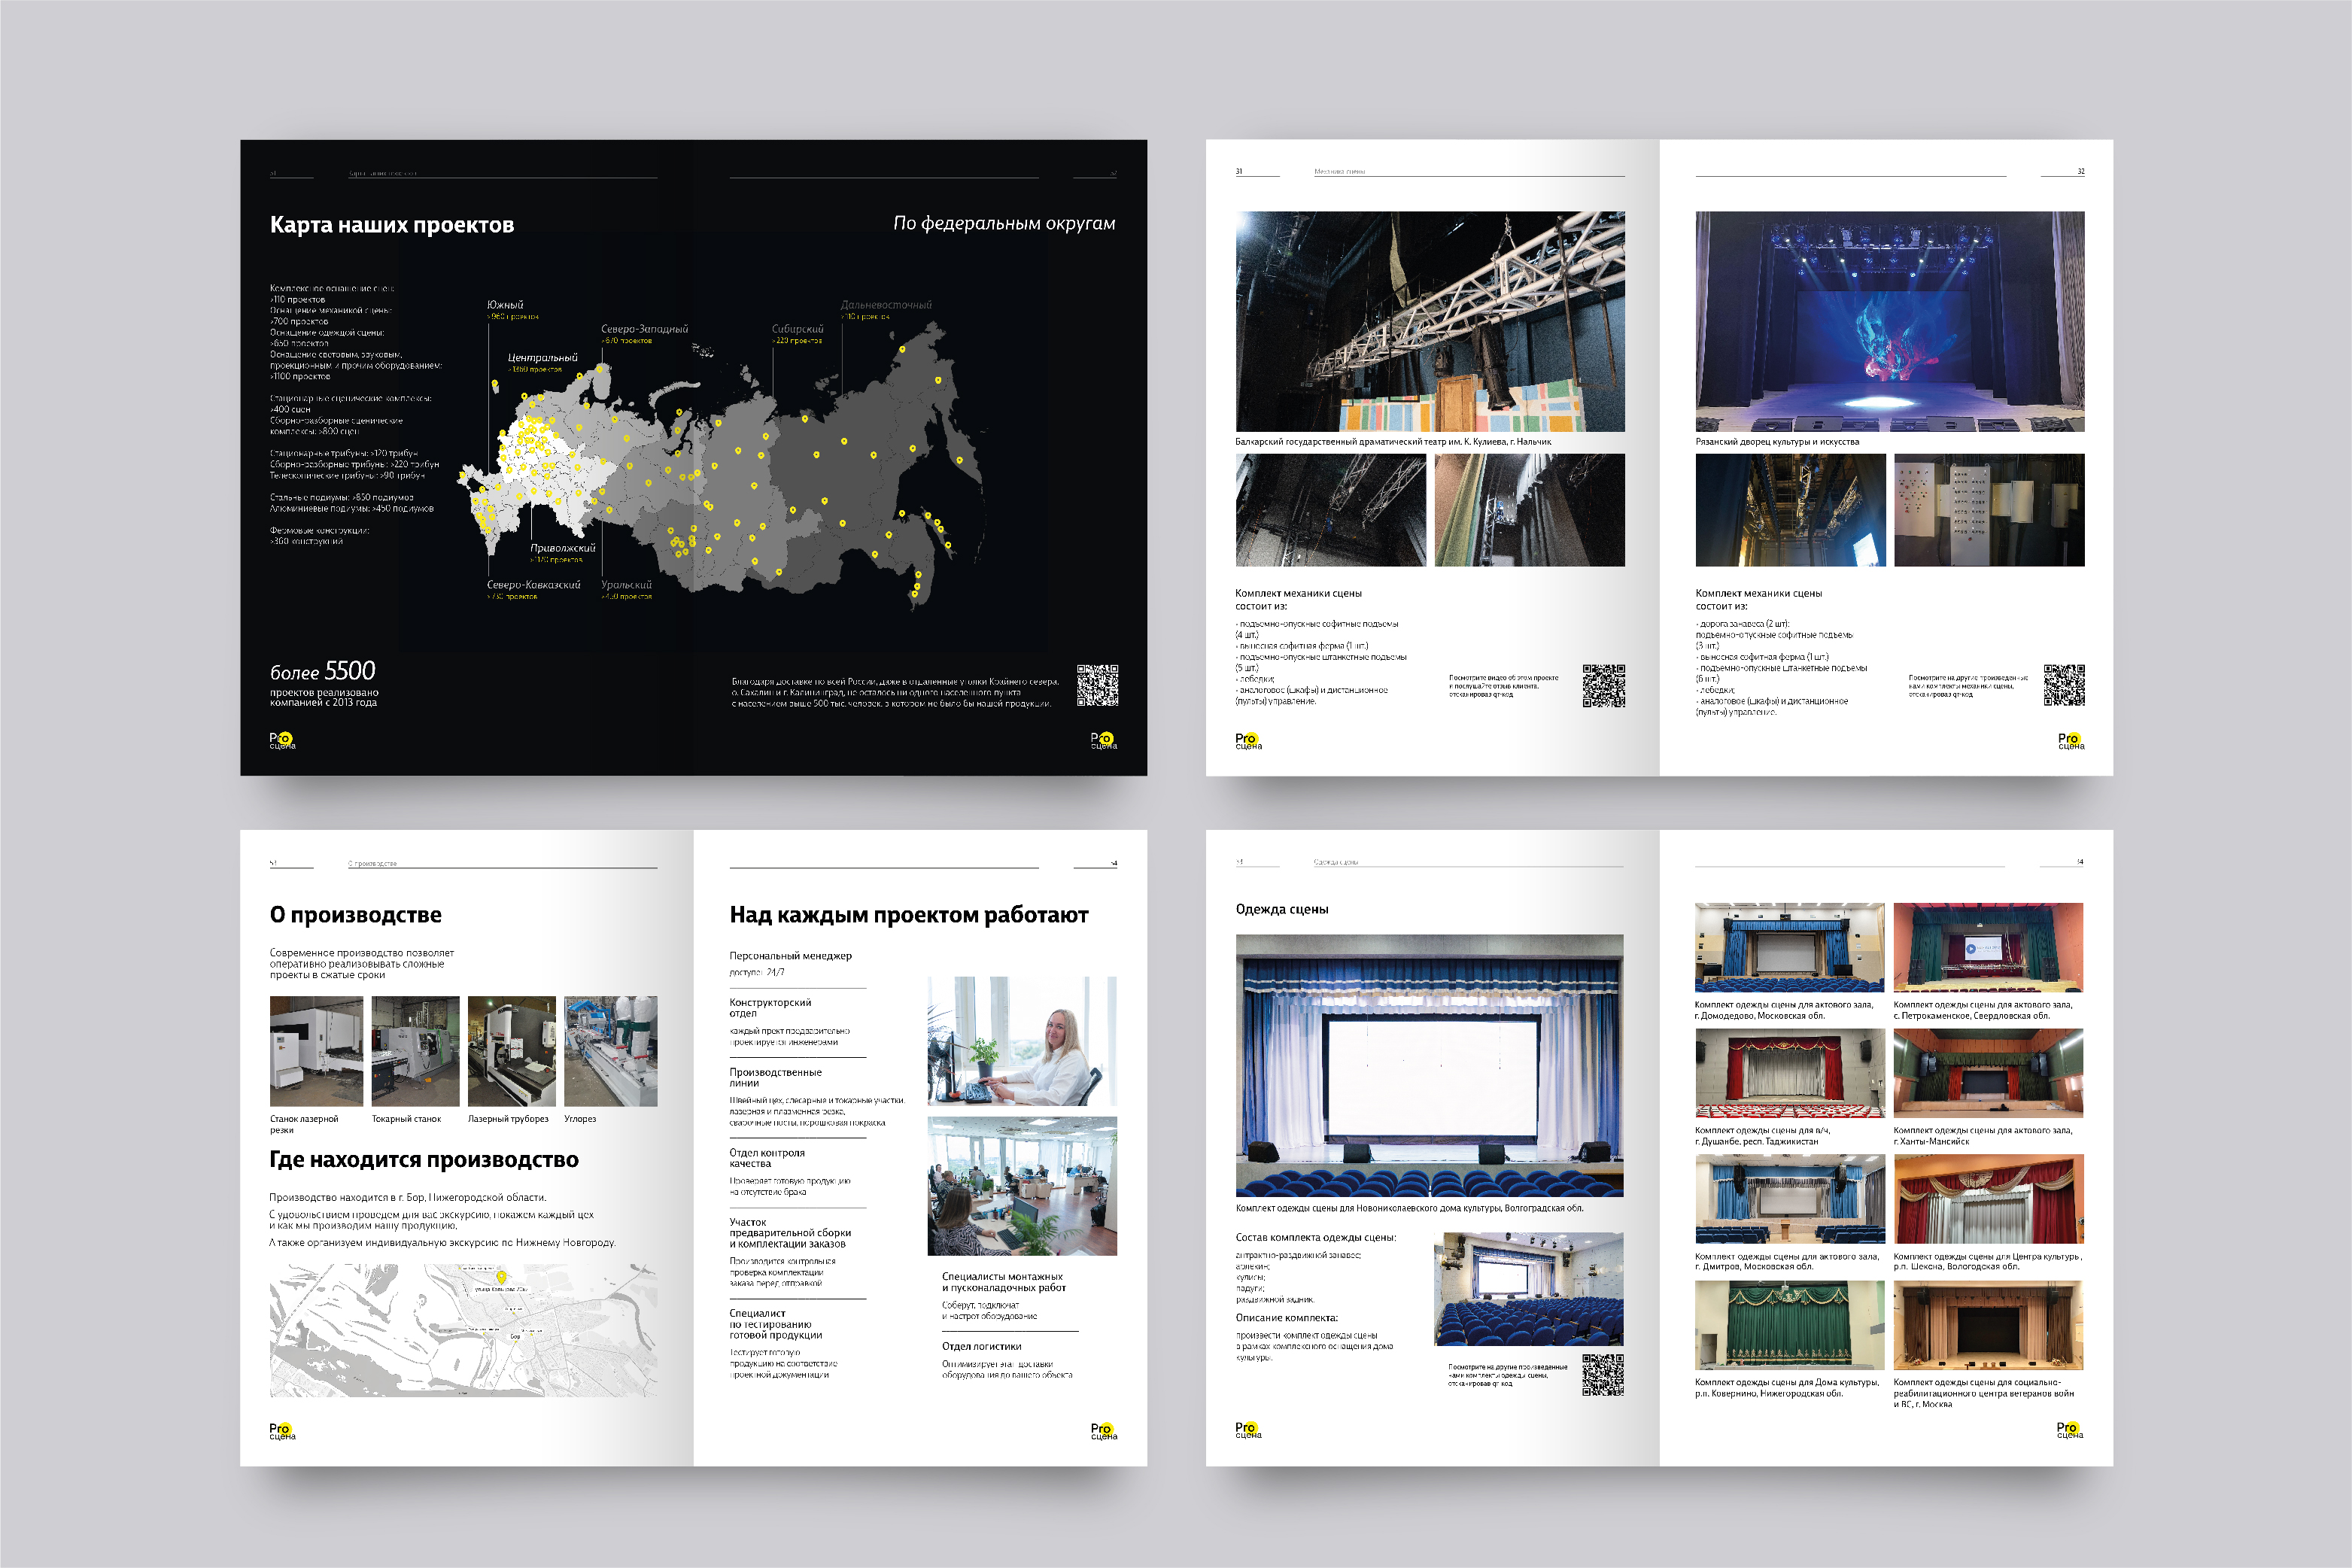Click the Pro сцена logo under the О производстве map

coord(282,1431)
